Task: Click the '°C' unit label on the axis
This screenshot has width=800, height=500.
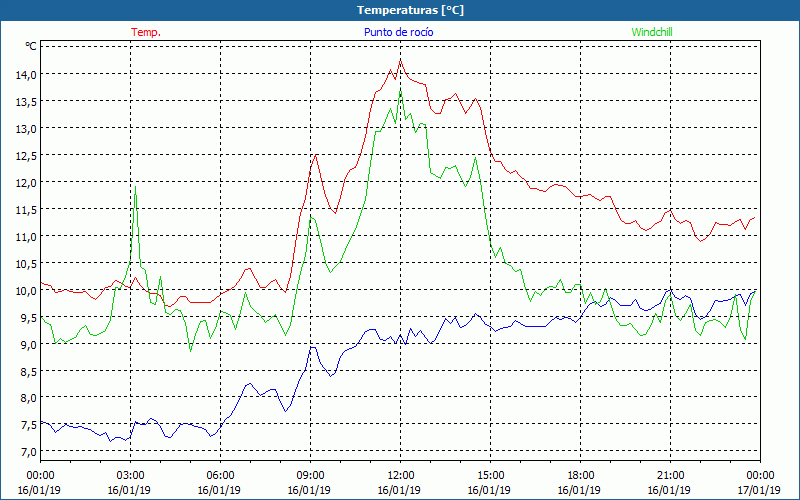Action: click(31, 46)
